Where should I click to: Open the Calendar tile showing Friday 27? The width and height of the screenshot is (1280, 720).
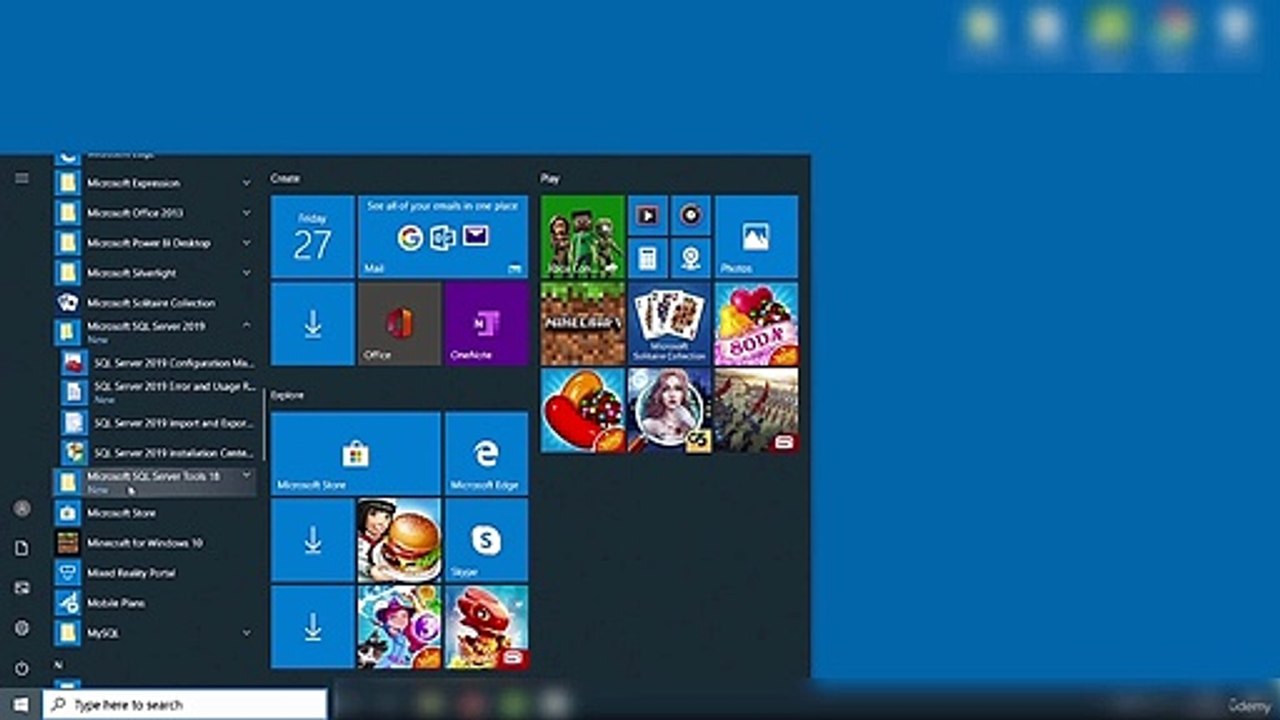pyautogui.click(x=312, y=236)
